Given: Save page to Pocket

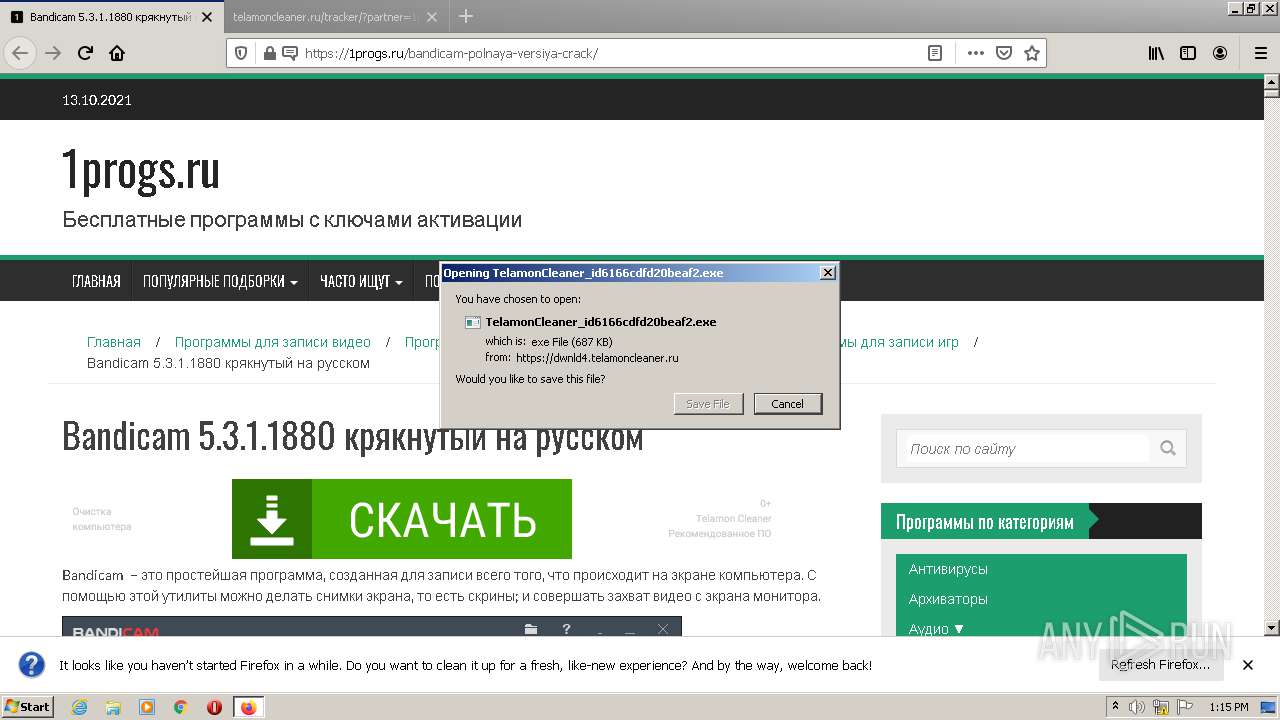Looking at the screenshot, I should pos(1004,53).
